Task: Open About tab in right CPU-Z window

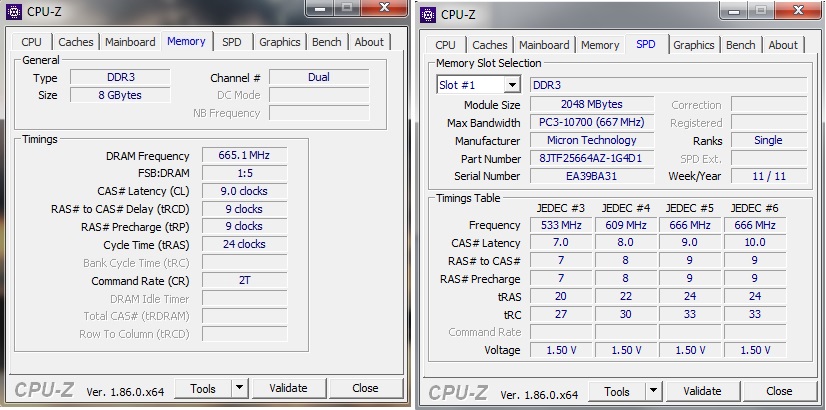Action: [783, 45]
